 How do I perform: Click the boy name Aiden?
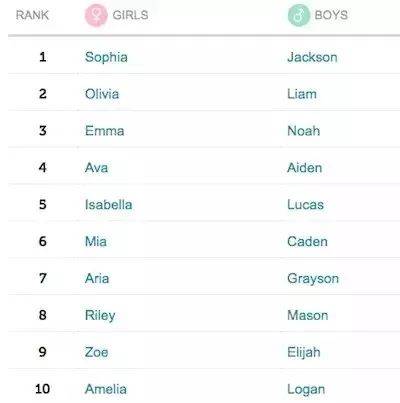[305, 168]
